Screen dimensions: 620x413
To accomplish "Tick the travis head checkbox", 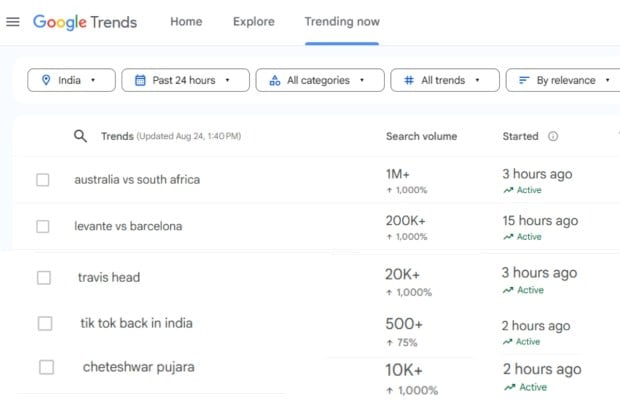I will pyautogui.click(x=44, y=278).
